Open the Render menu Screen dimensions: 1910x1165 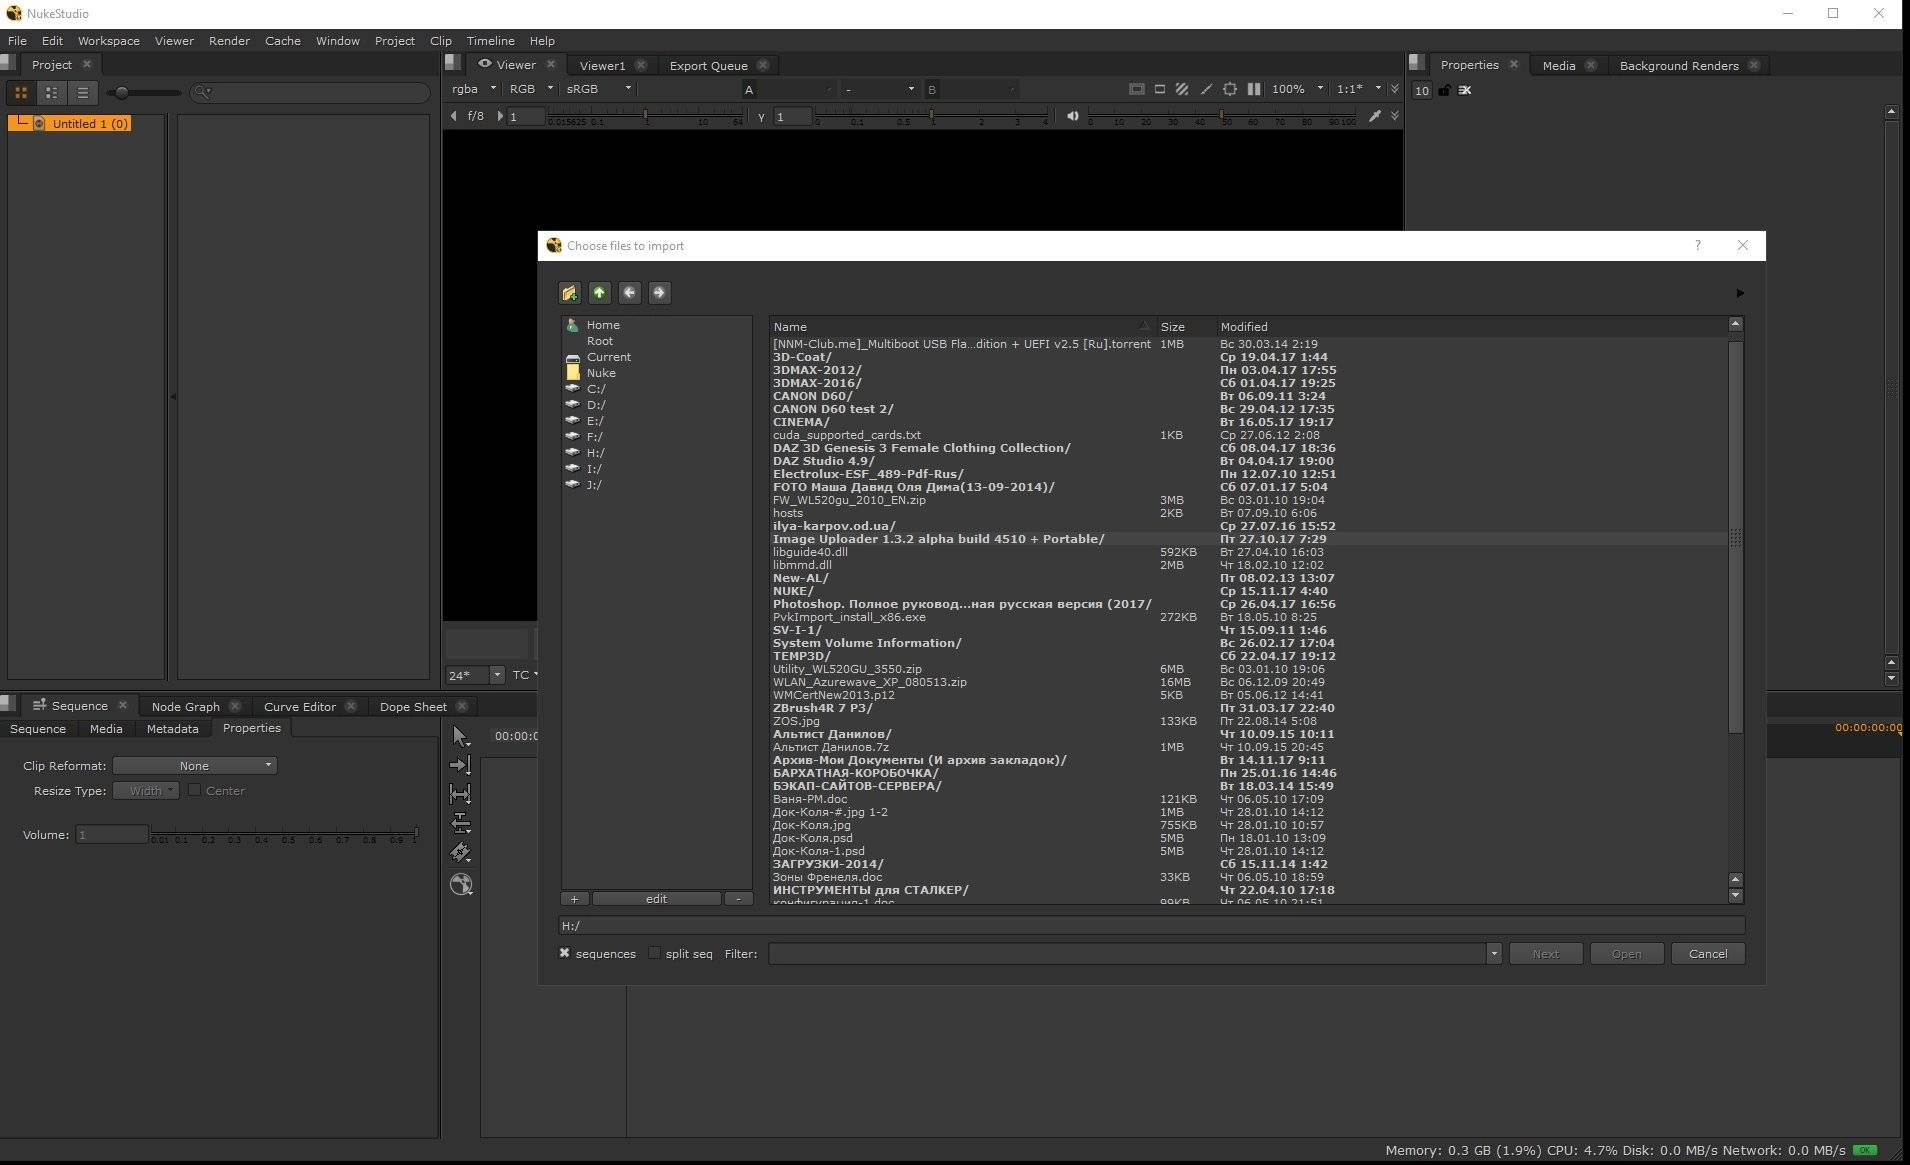pyautogui.click(x=229, y=41)
